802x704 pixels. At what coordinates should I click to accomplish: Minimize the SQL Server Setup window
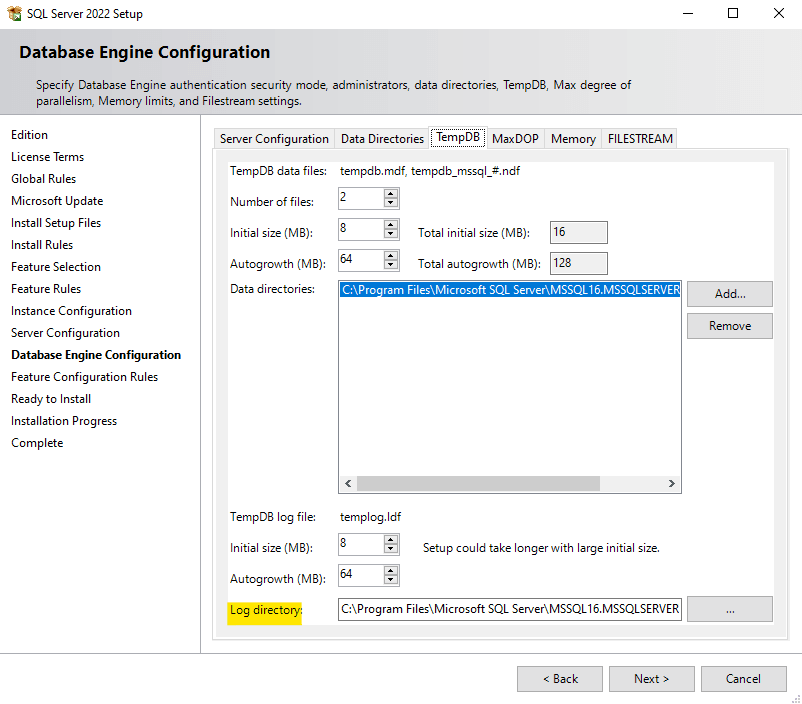pos(688,14)
